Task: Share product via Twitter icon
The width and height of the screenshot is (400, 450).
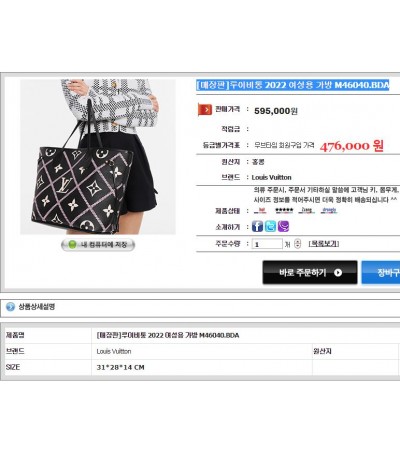Action: (x=270, y=227)
